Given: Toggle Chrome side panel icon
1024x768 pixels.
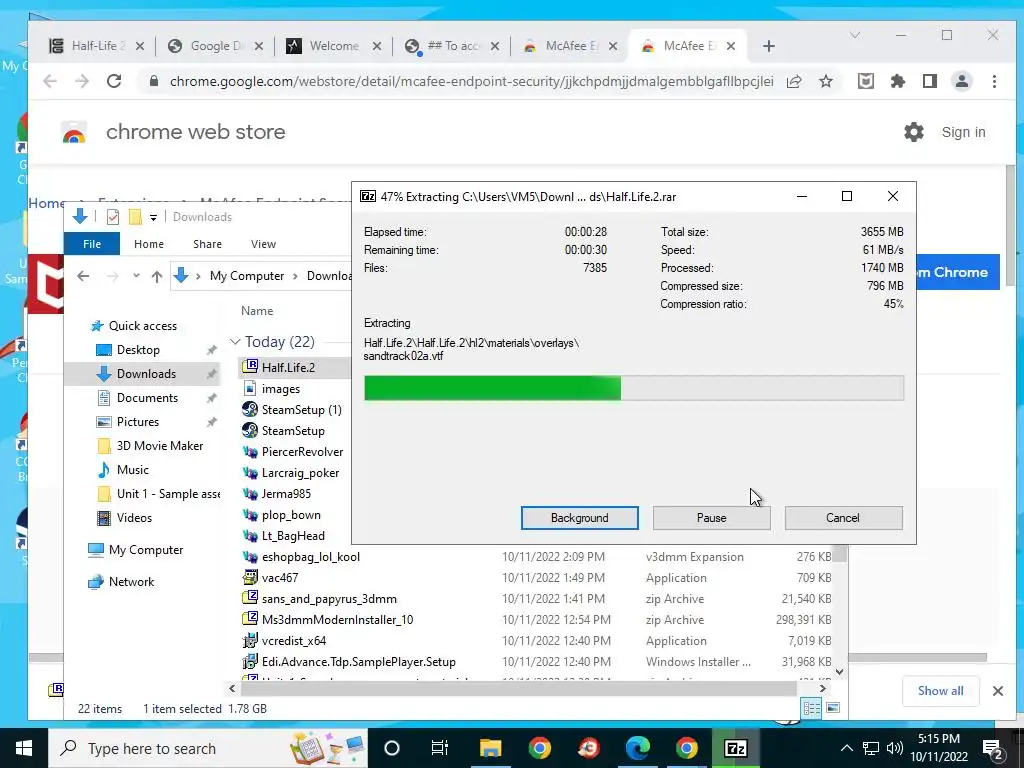Looking at the screenshot, I should point(930,81).
